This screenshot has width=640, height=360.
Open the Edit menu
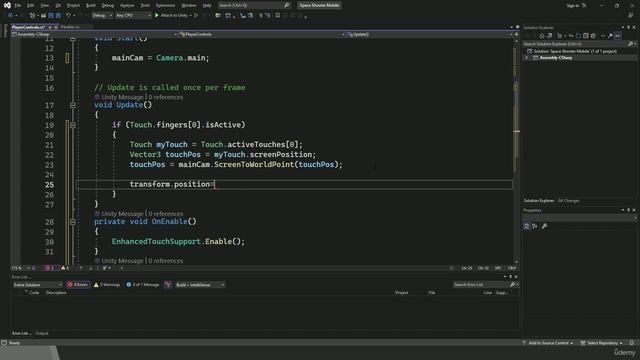tap(31, 5)
